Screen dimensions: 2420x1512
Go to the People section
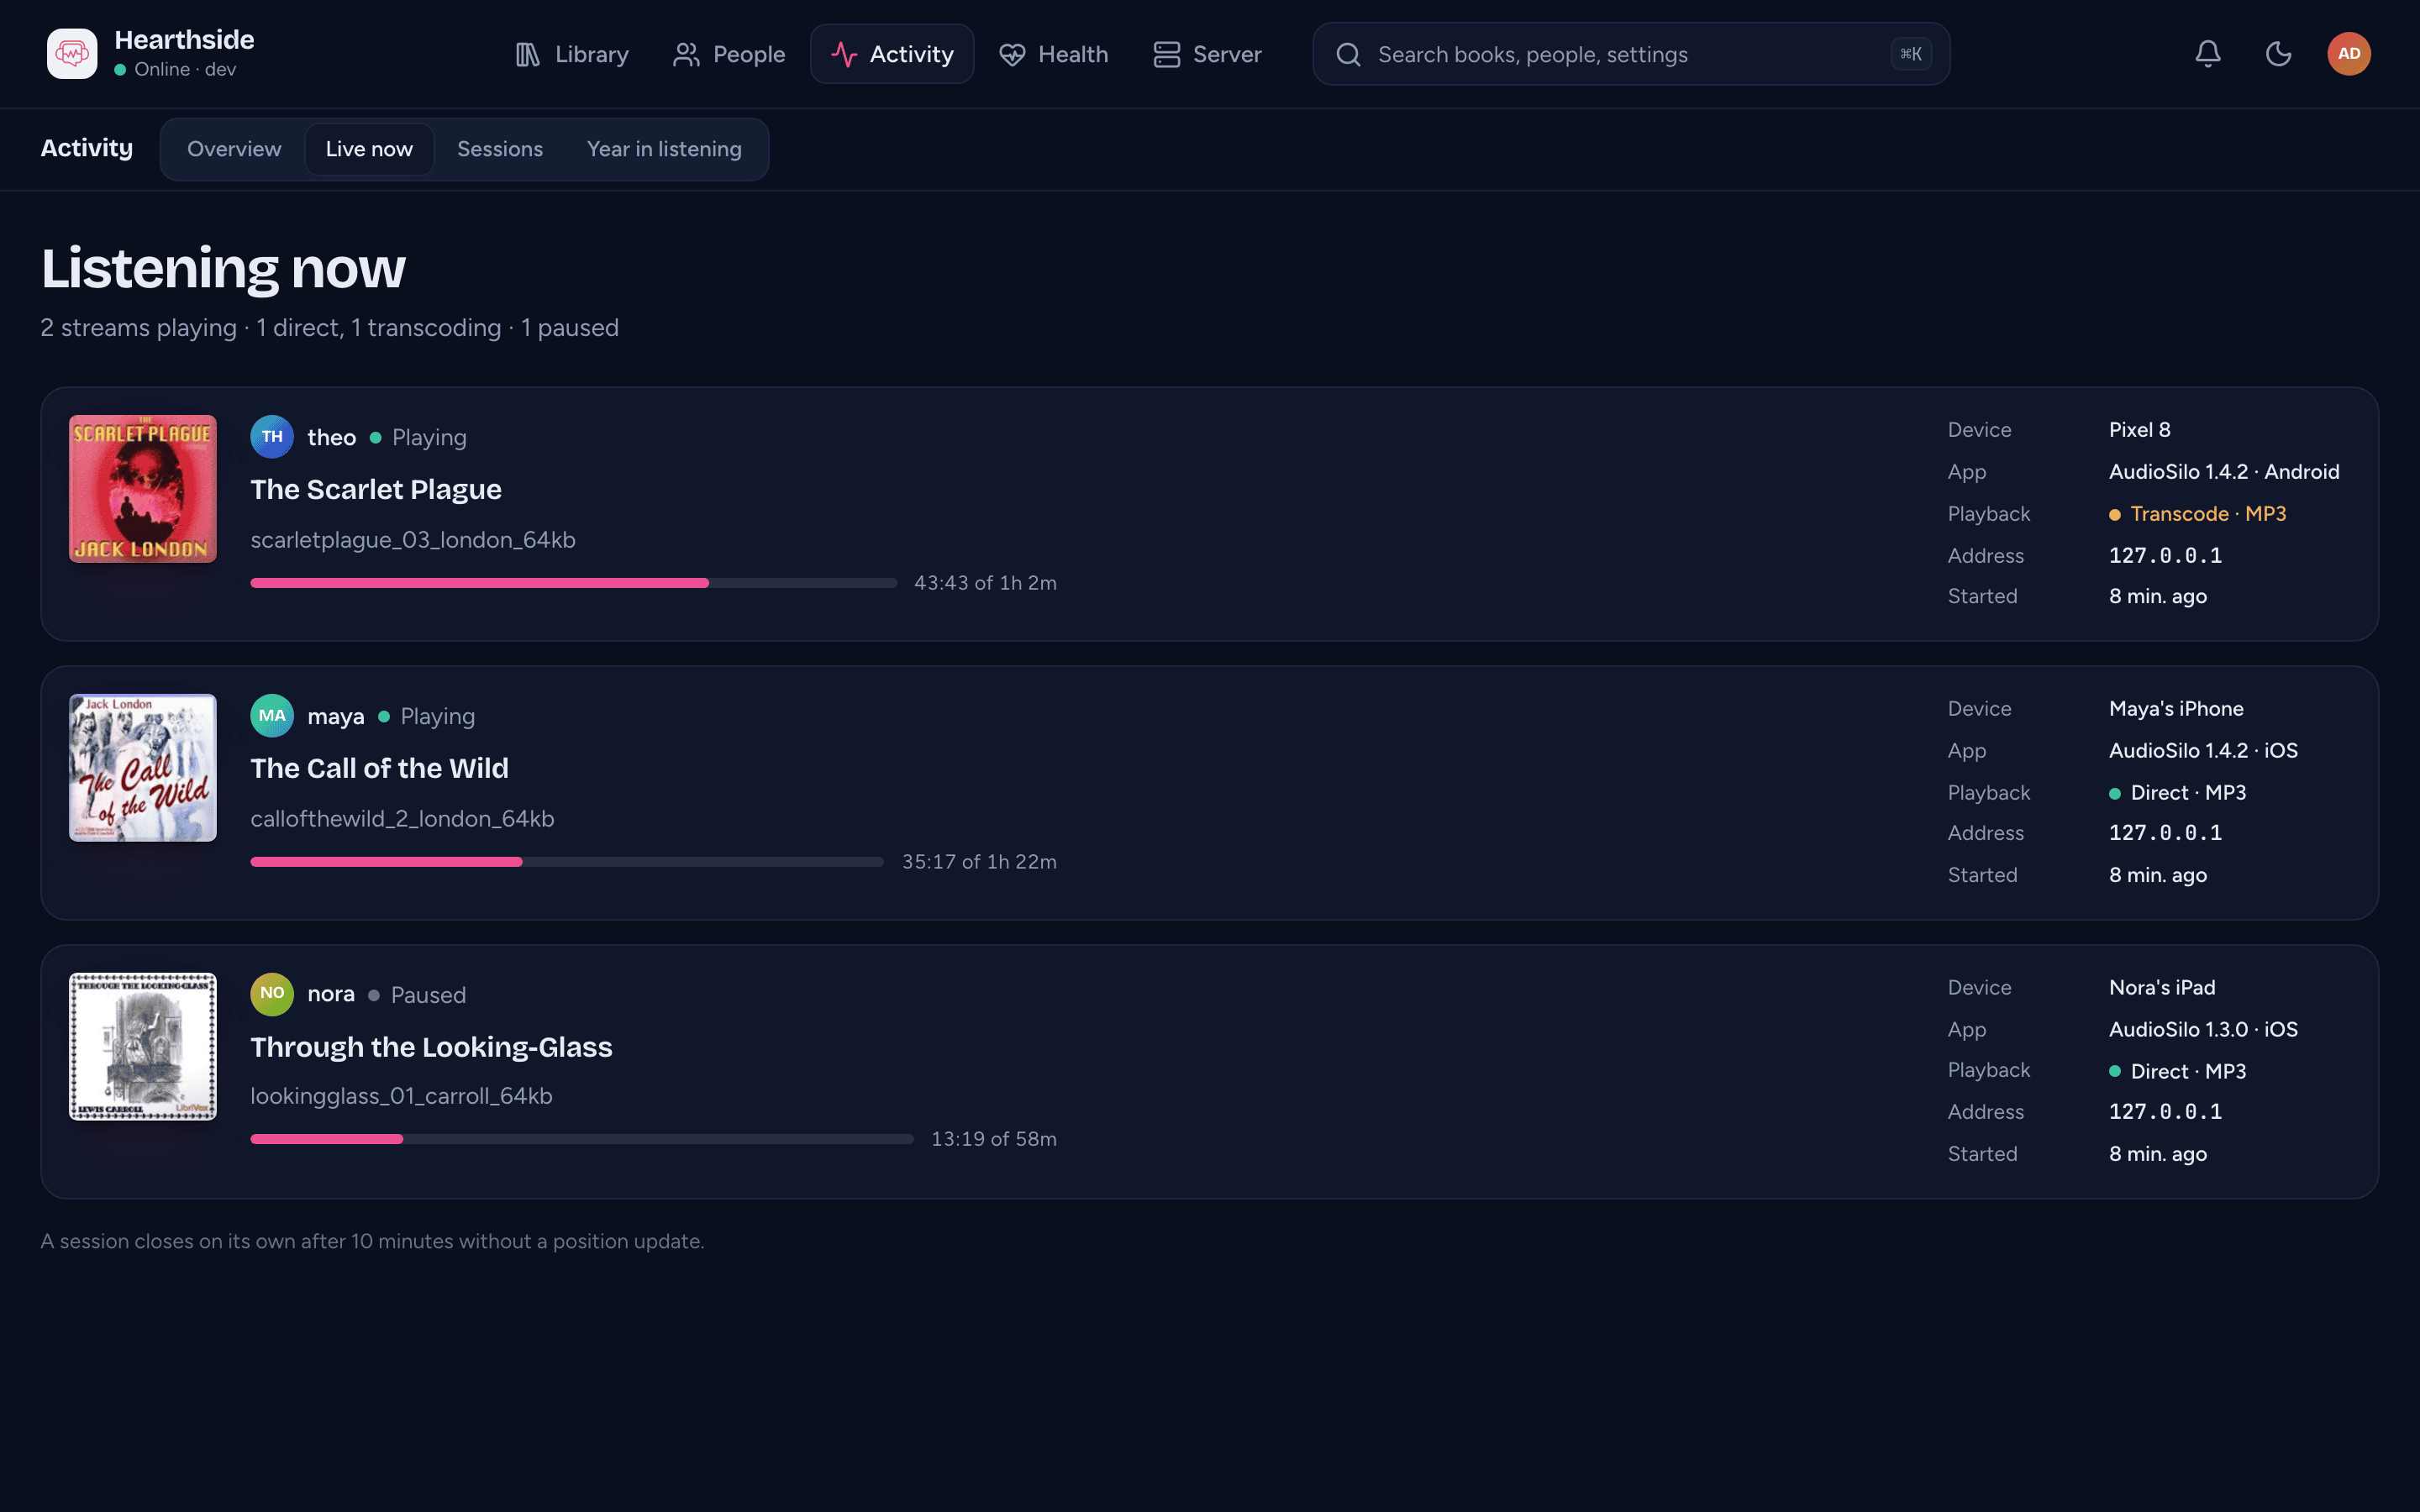coord(729,54)
